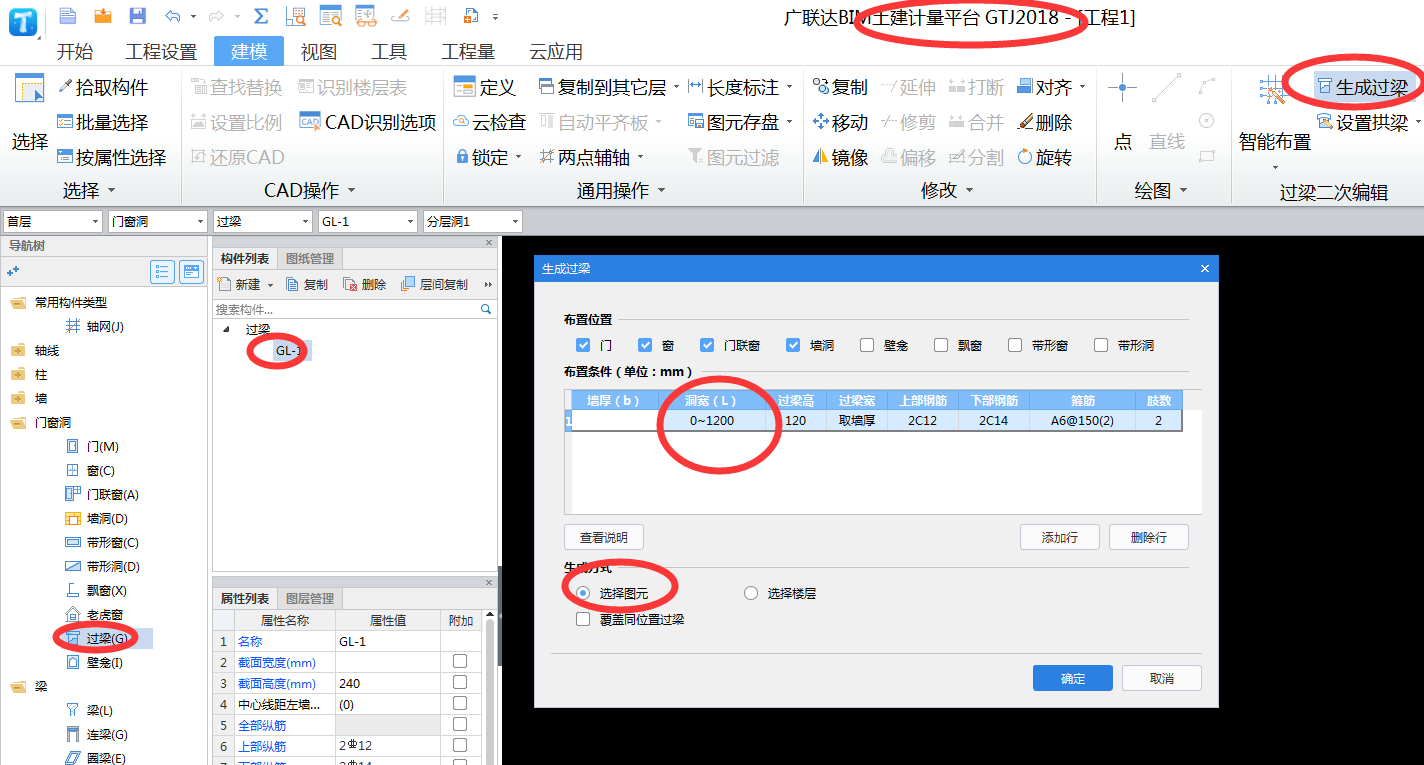
Task: Click the 移动 move tool
Action: pyautogui.click(x=840, y=122)
